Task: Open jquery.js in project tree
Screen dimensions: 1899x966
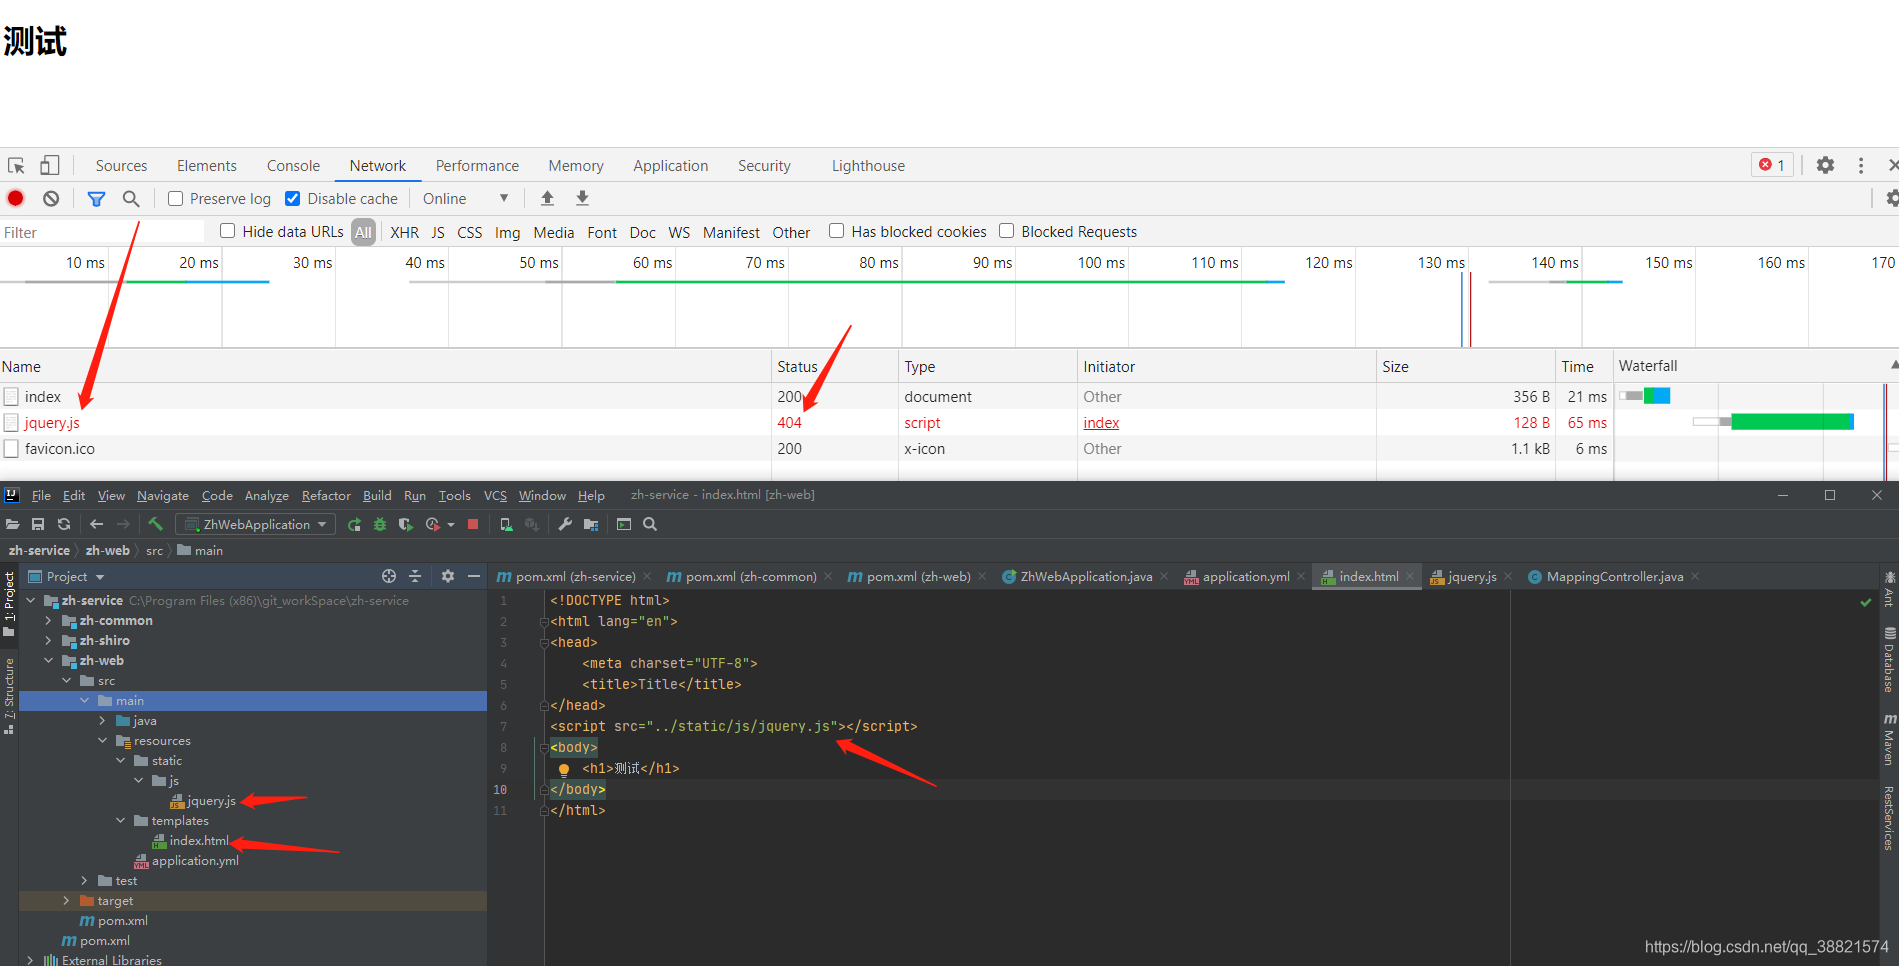Action: coord(211,801)
